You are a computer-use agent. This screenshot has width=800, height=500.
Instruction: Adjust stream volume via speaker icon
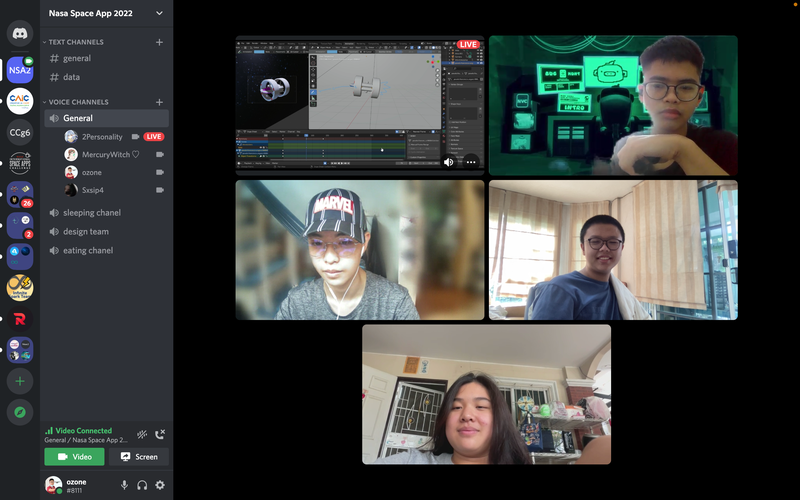[x=448, y=162]
